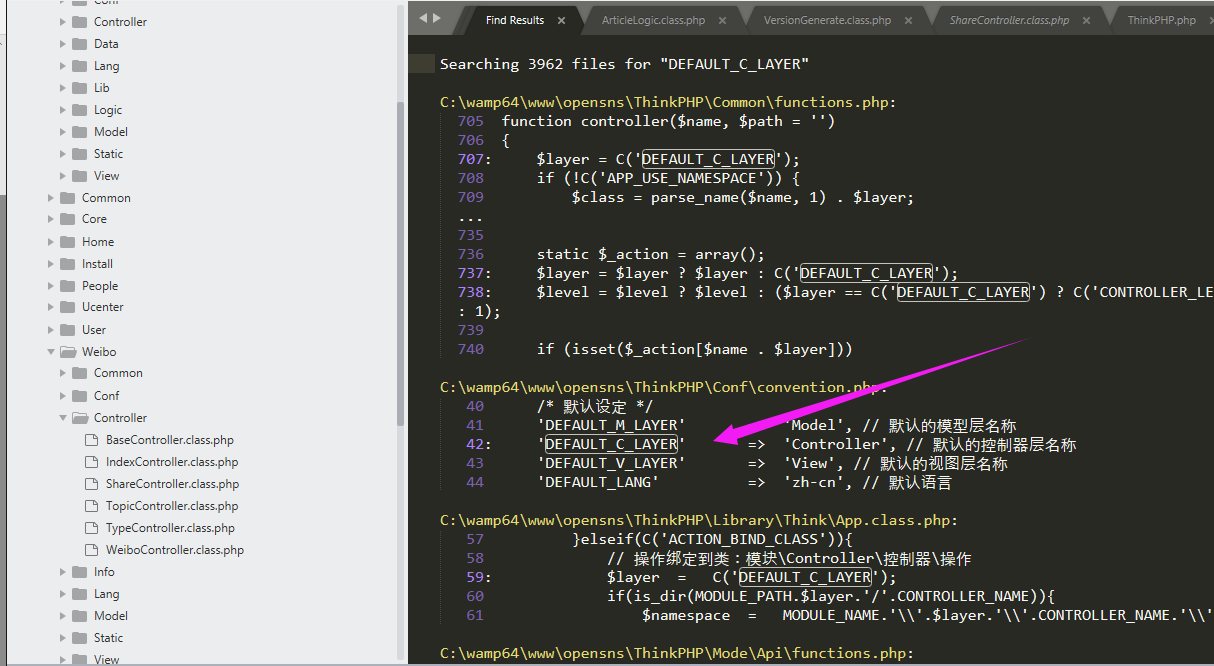The image size is (1214, 666).
Task: Close the VersionGenerate.class.php tab
Action: [x=908, y=20]
